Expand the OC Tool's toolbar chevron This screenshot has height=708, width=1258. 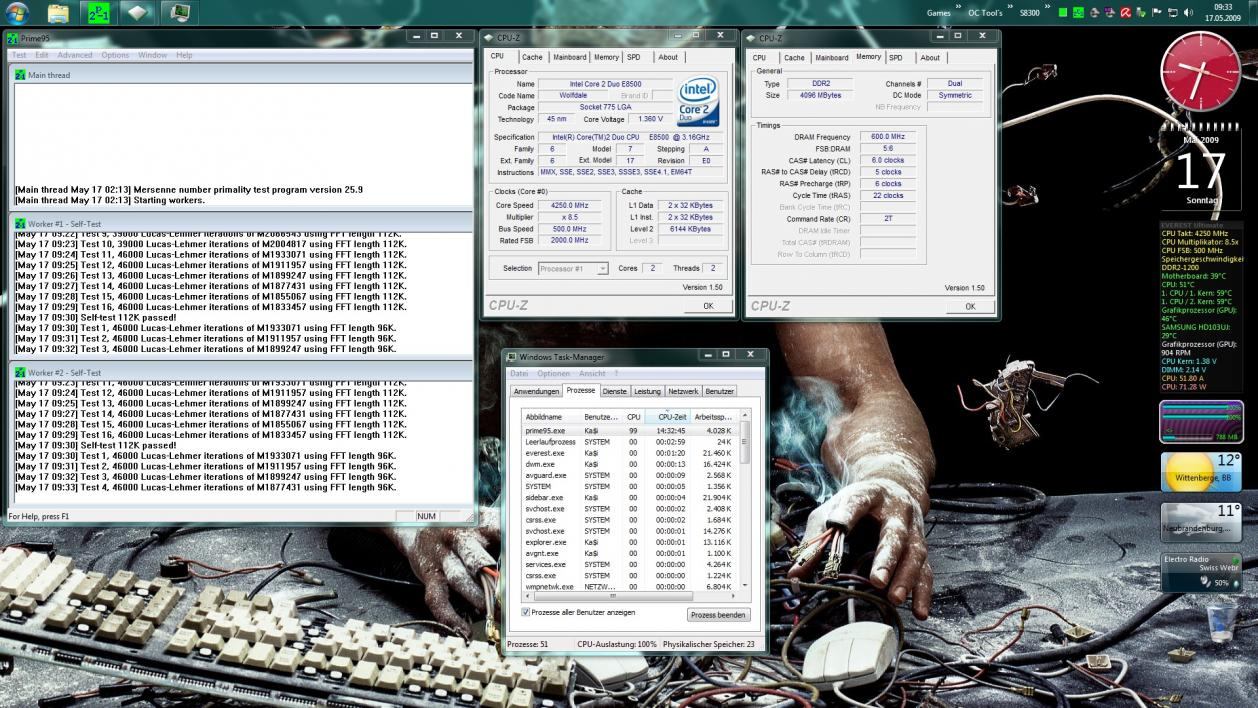pyautogui.click(x=1010, y=8)
